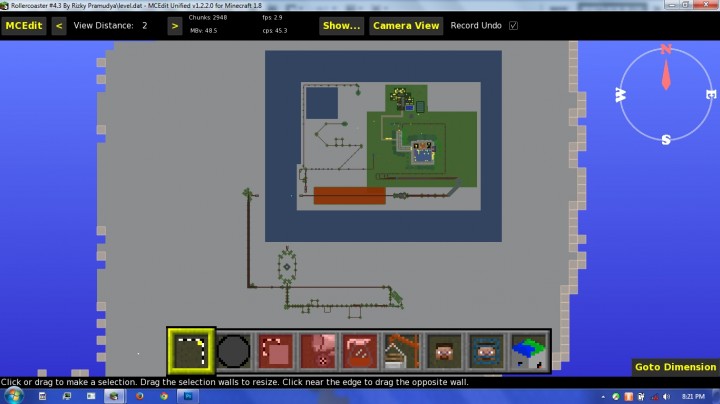The width and height of the screenshot is (720, 404).
Task: Select the Fill and Replace tool
Action: coord(318,352)
